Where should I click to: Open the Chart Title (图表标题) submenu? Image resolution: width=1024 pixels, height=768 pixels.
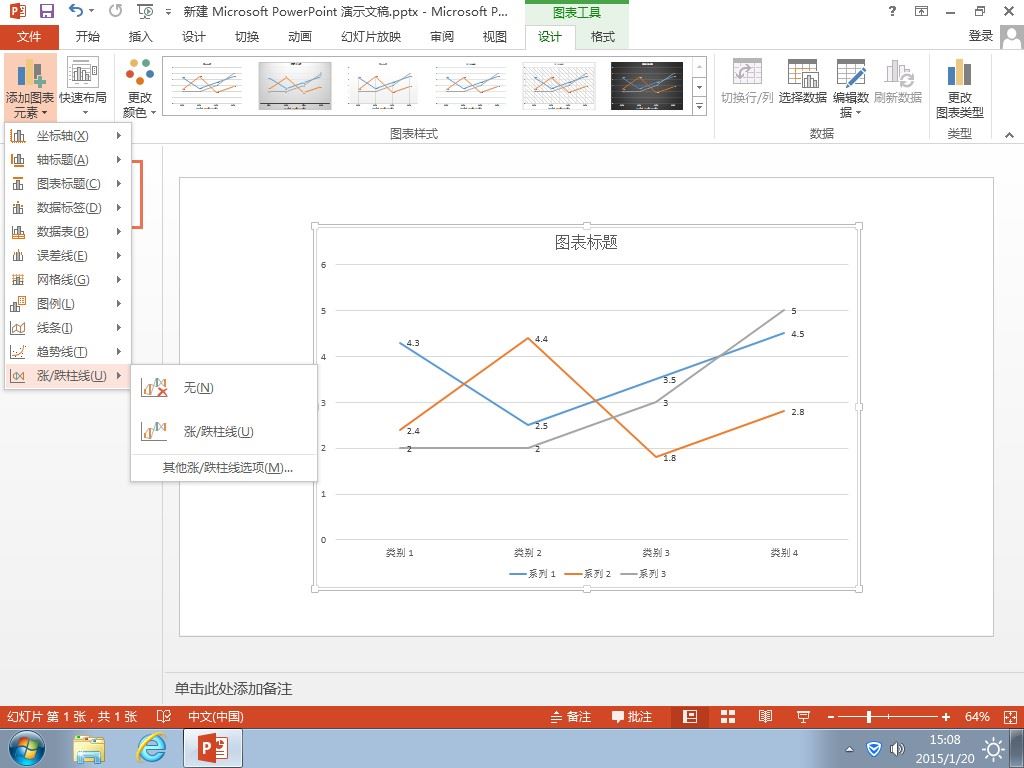[67, 184]
